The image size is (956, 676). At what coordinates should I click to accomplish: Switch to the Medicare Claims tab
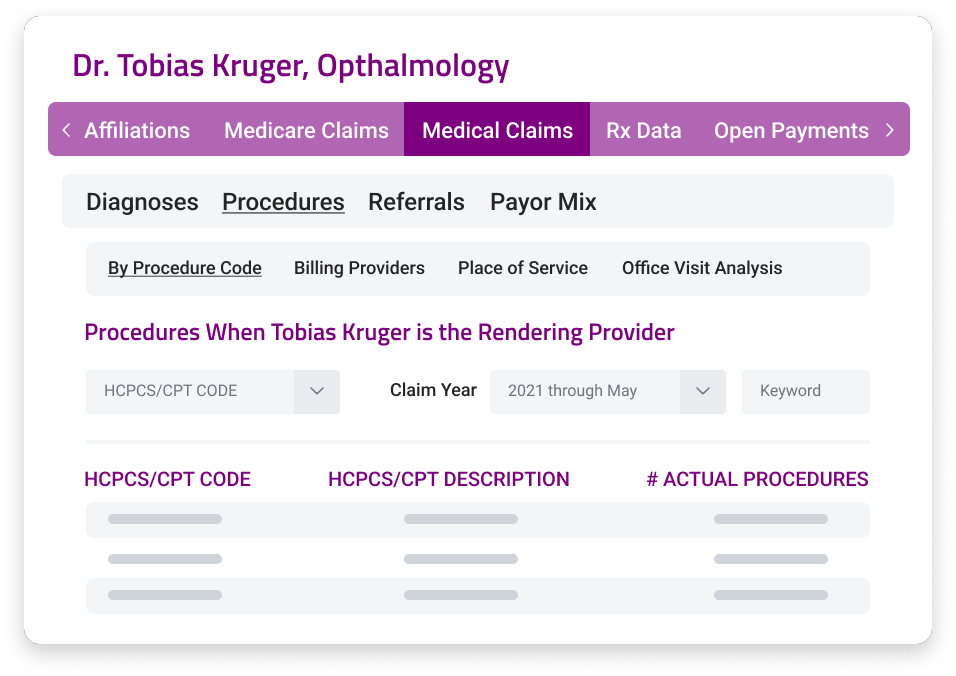click(306, 130)
